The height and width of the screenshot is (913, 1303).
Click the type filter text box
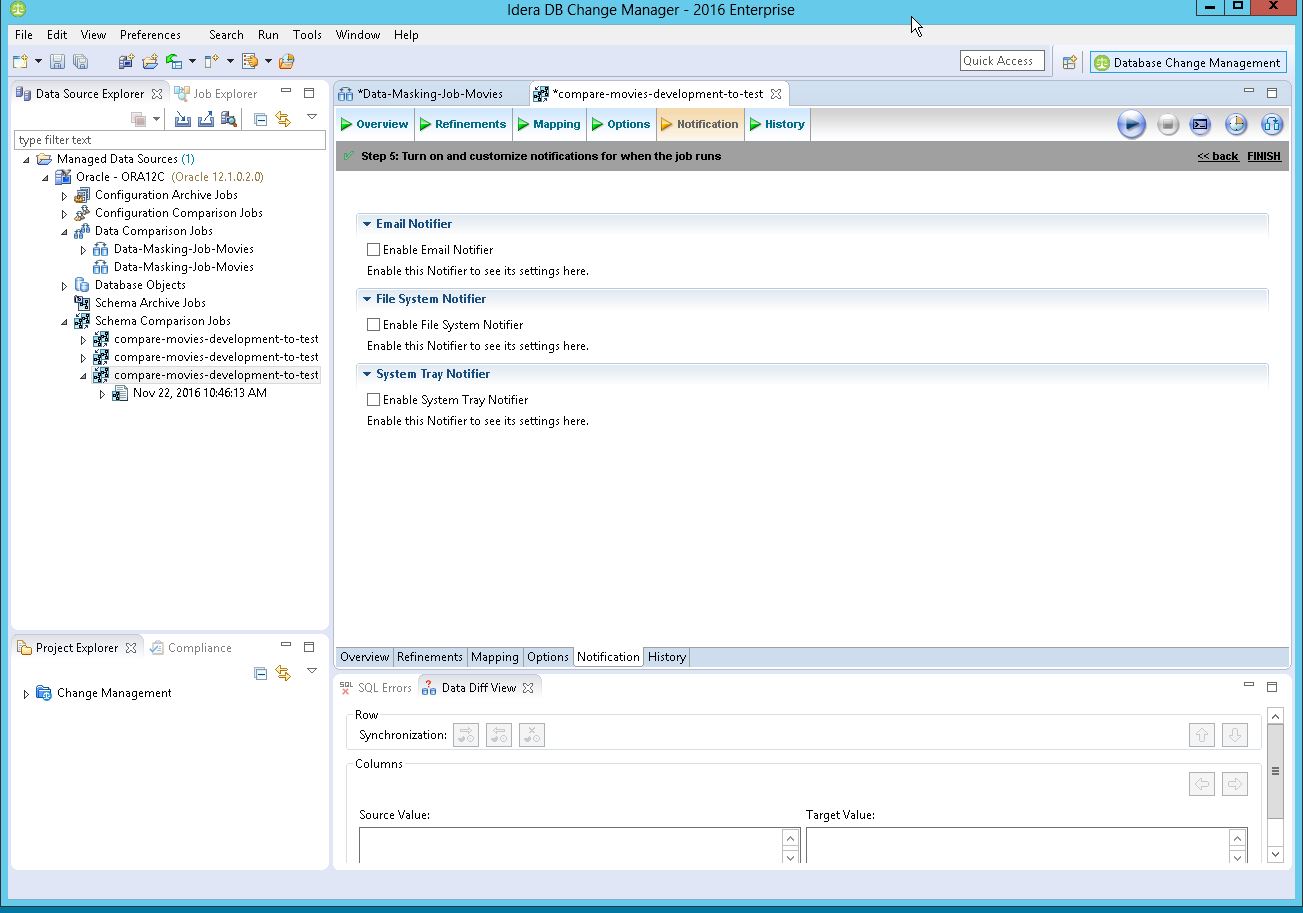tap(170, 140)
